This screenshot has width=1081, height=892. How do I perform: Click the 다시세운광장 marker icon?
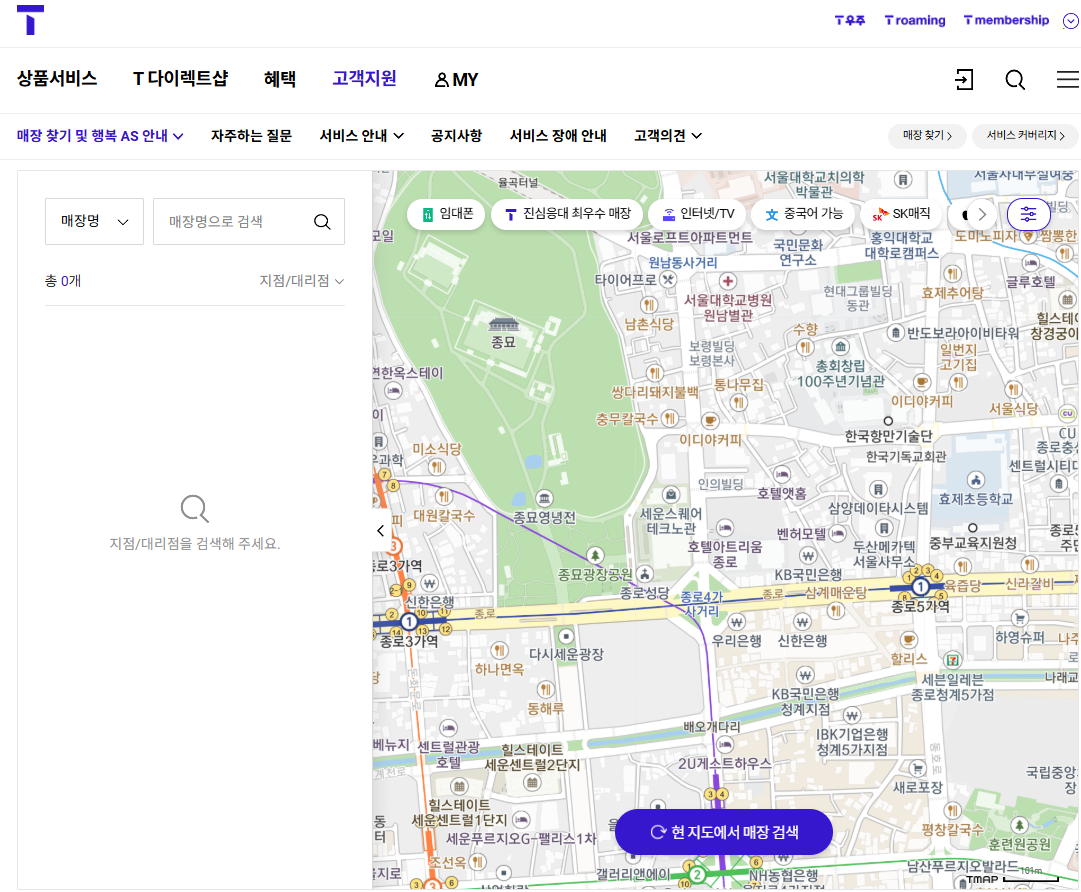click(566, 636)
